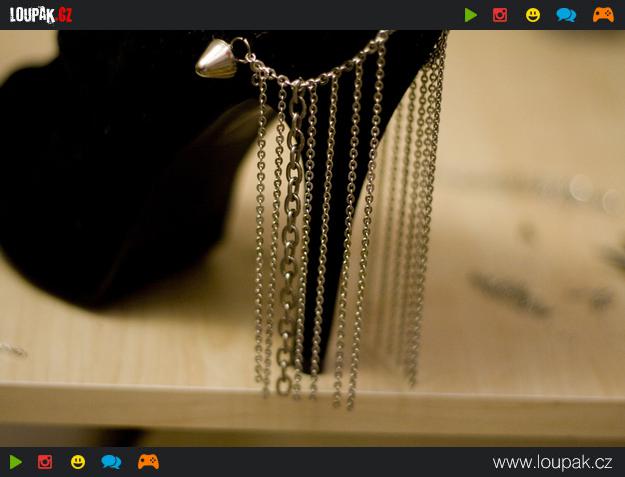
Task: Click the yellow smiley icon in bottom bar
Action: (x=78, y=462)
